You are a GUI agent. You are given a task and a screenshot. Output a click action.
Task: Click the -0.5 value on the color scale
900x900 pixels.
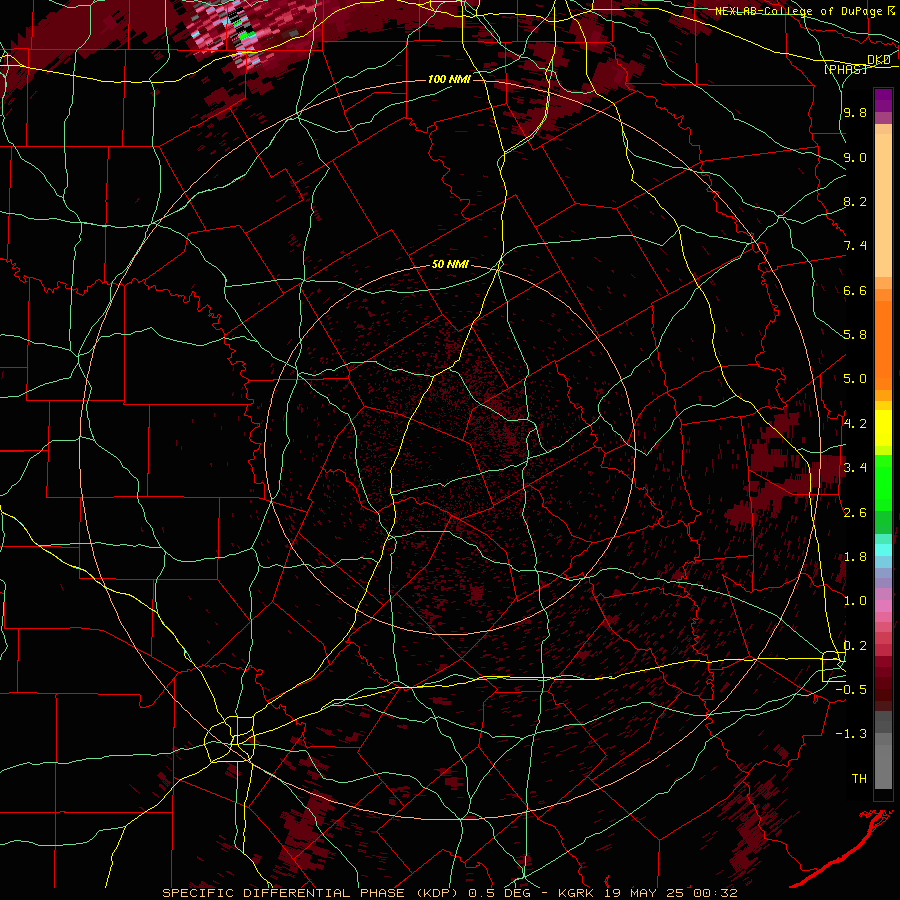tap(851, 689)
